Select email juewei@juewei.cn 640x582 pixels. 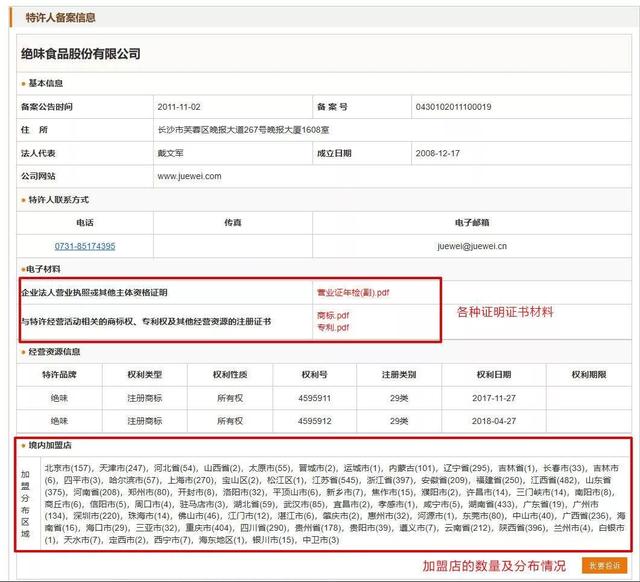pyautogui.click(x=472, y=246)
